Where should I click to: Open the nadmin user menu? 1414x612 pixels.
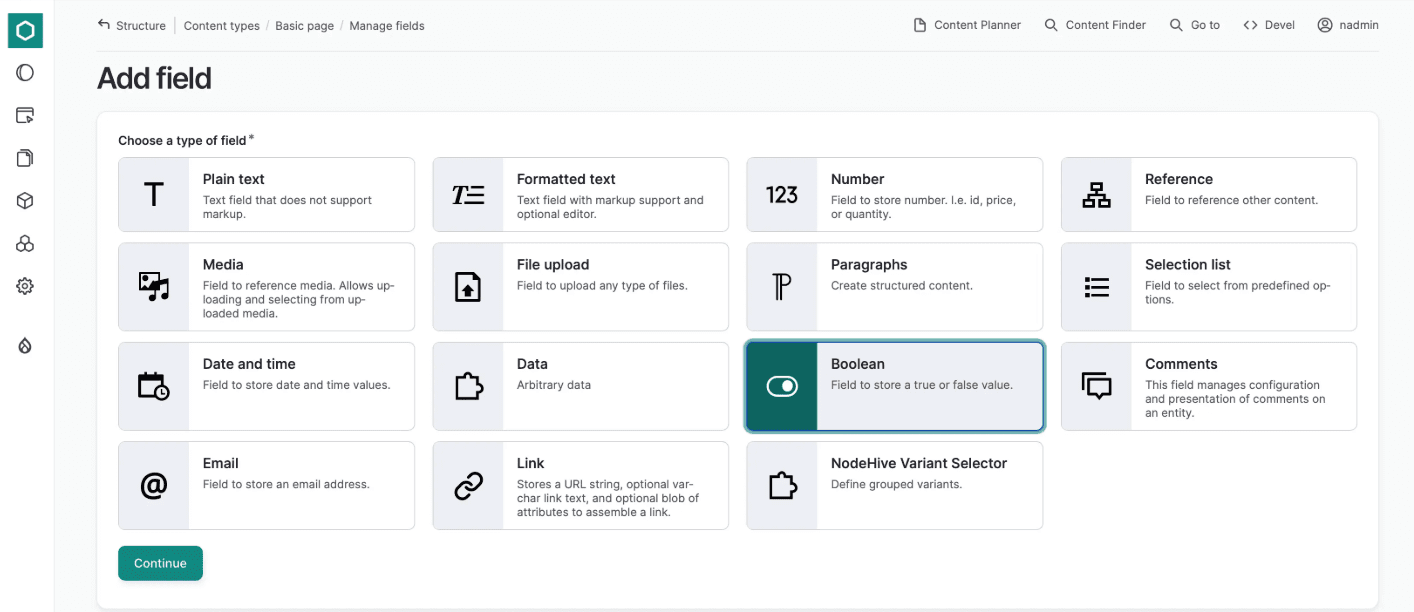[1348, 25]
